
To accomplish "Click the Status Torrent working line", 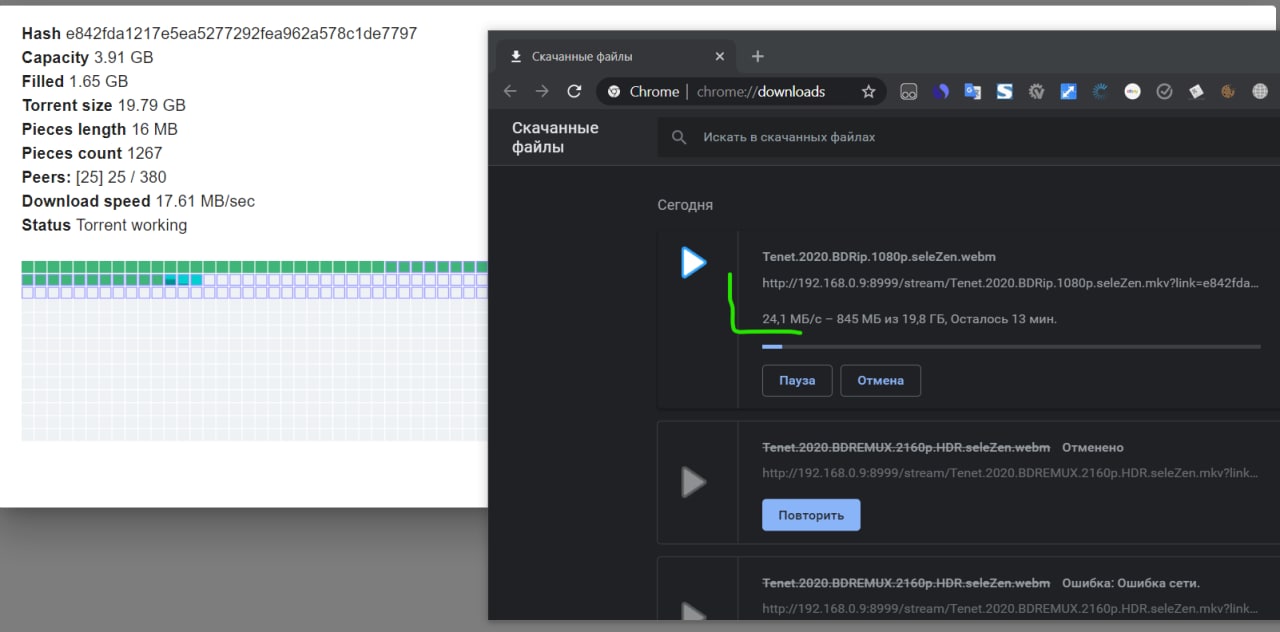I will tap(104, 226).
